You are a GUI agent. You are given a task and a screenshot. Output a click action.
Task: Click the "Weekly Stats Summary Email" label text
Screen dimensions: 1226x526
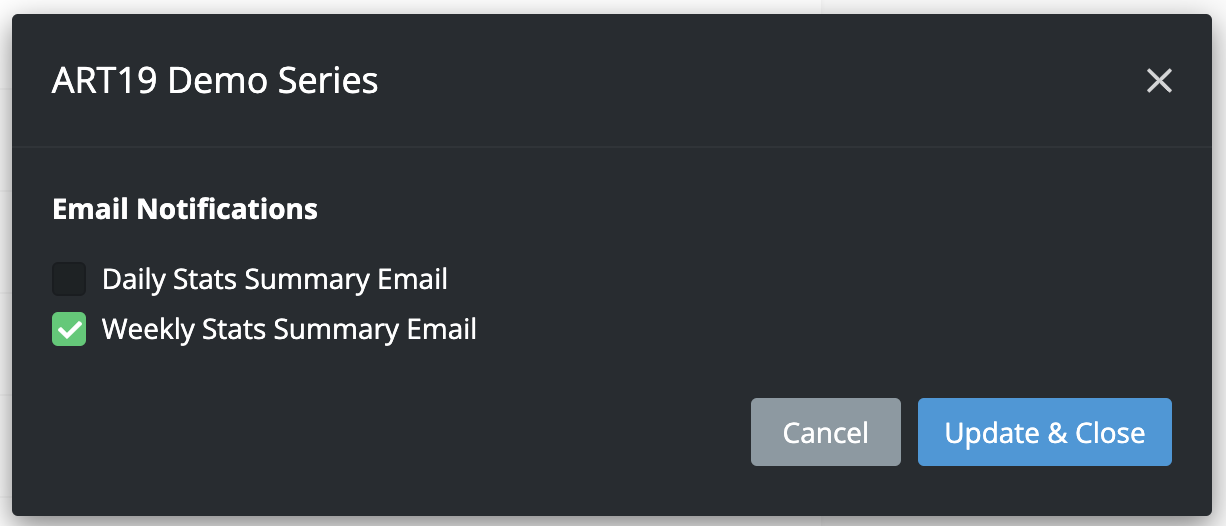click(289, 329)
